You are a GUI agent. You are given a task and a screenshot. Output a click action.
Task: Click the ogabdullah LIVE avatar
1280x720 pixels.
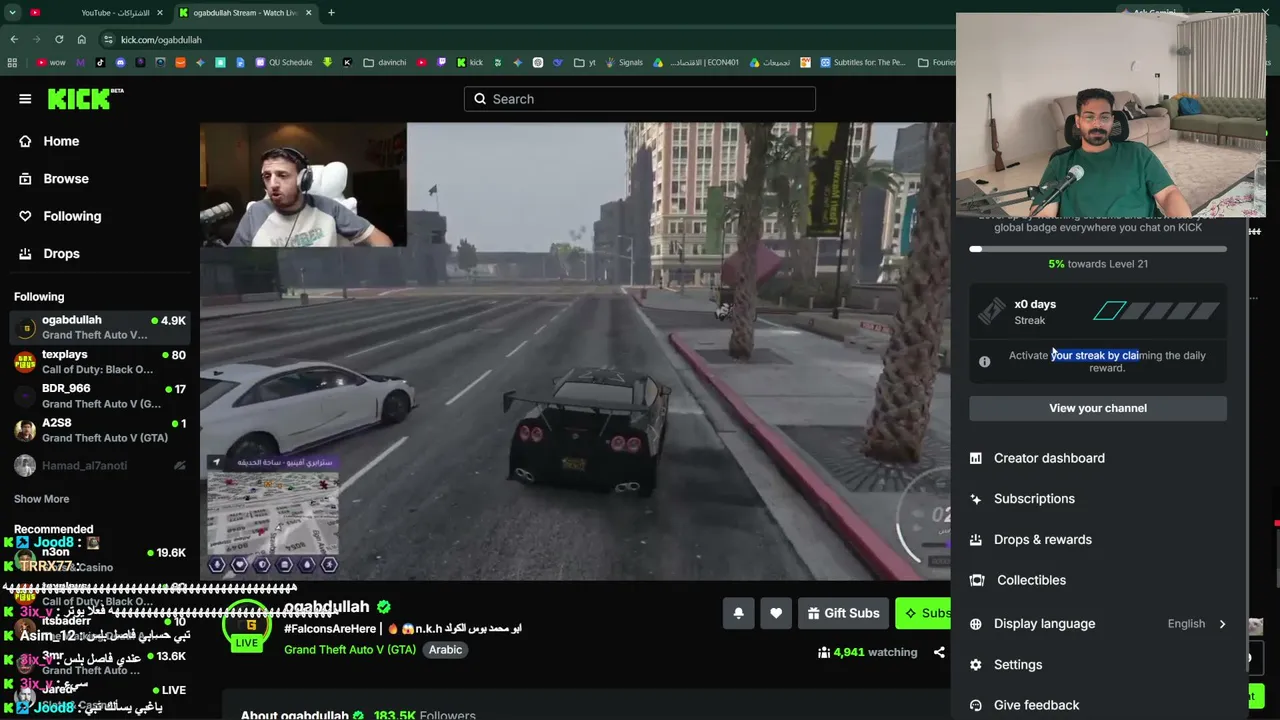tap(246, 626)
